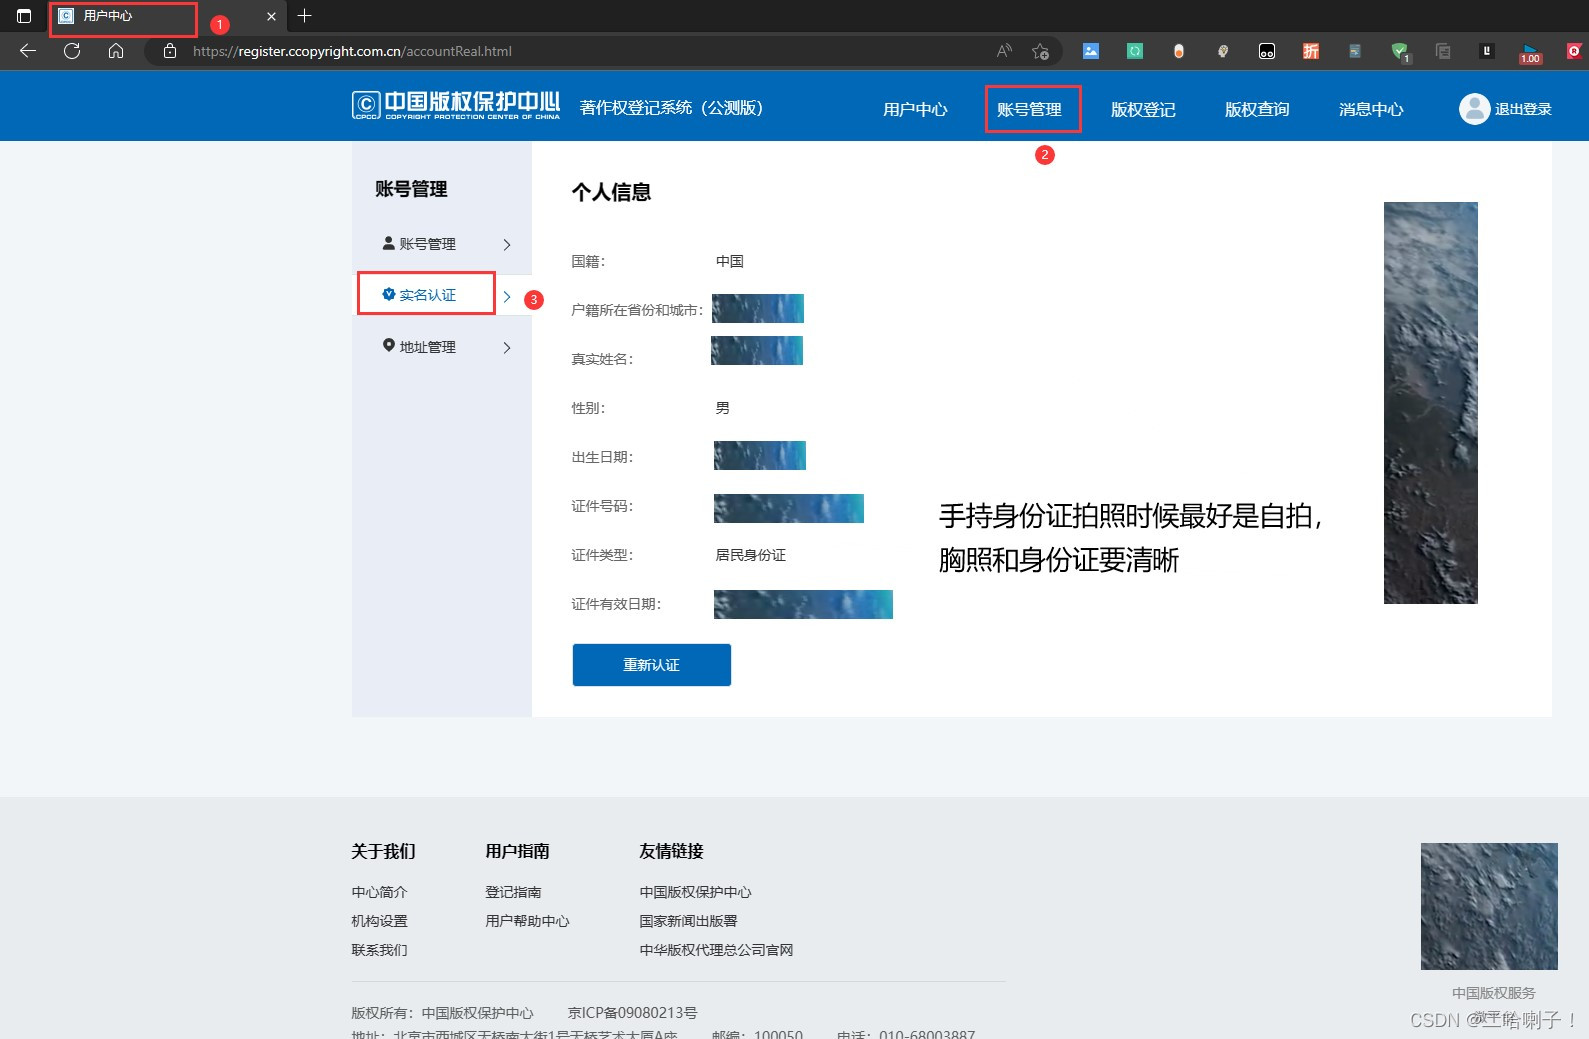
Task: Open 用户帮助中心 footer link
Action: click(x=527, y=921)
